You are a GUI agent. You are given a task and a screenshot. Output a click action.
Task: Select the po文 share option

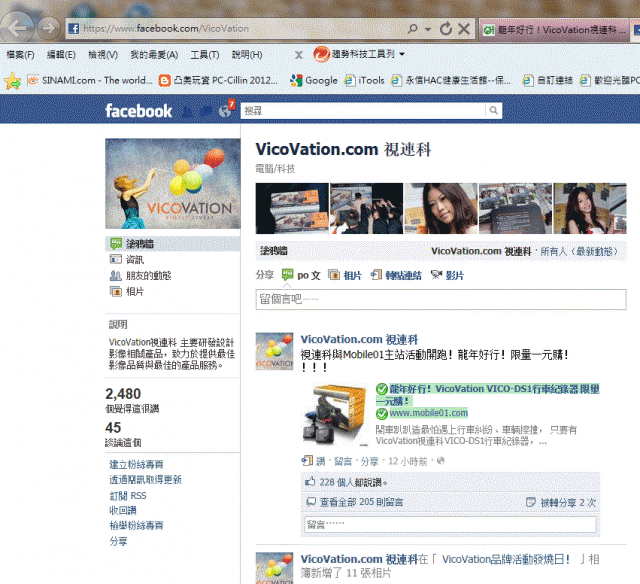[x=301, y=275]
